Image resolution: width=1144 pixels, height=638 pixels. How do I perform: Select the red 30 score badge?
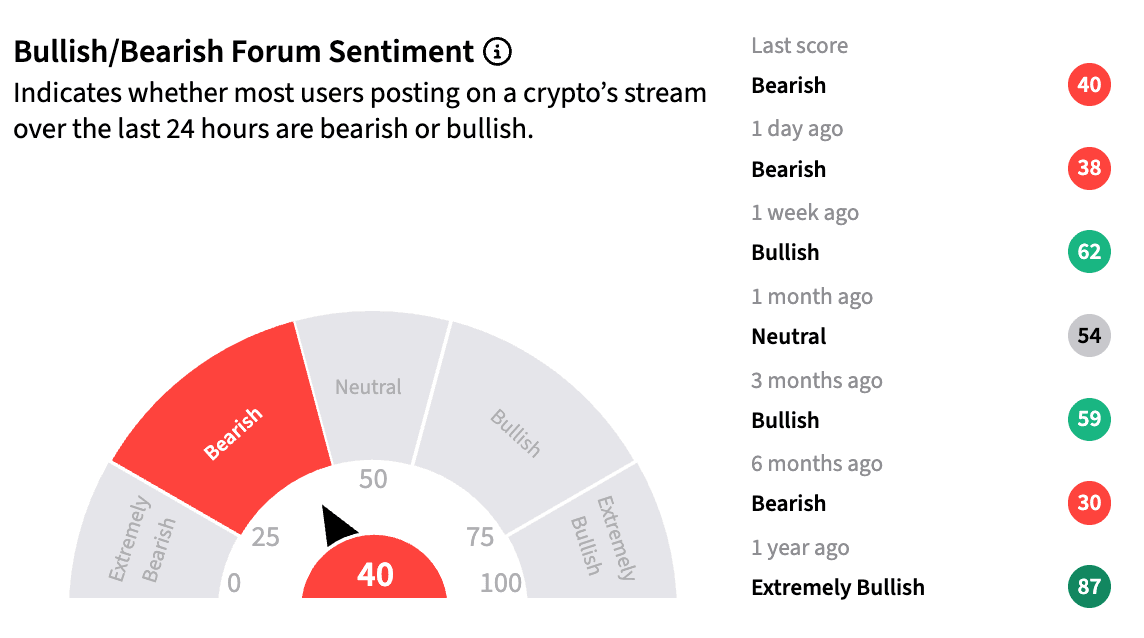coord(1089,503)
